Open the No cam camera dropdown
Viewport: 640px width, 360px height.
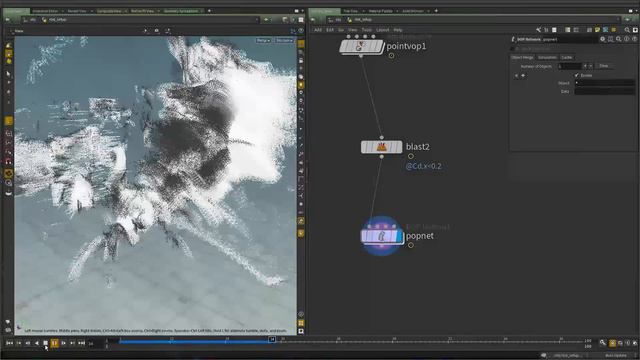(x=284, y=40)
